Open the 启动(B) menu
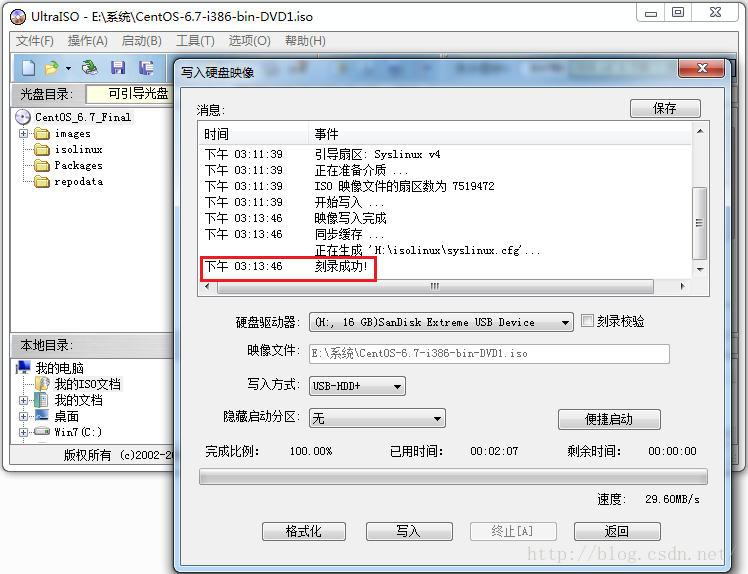Image resolution: width=748 pixels, height=574 pixels. tap(142, 41)
